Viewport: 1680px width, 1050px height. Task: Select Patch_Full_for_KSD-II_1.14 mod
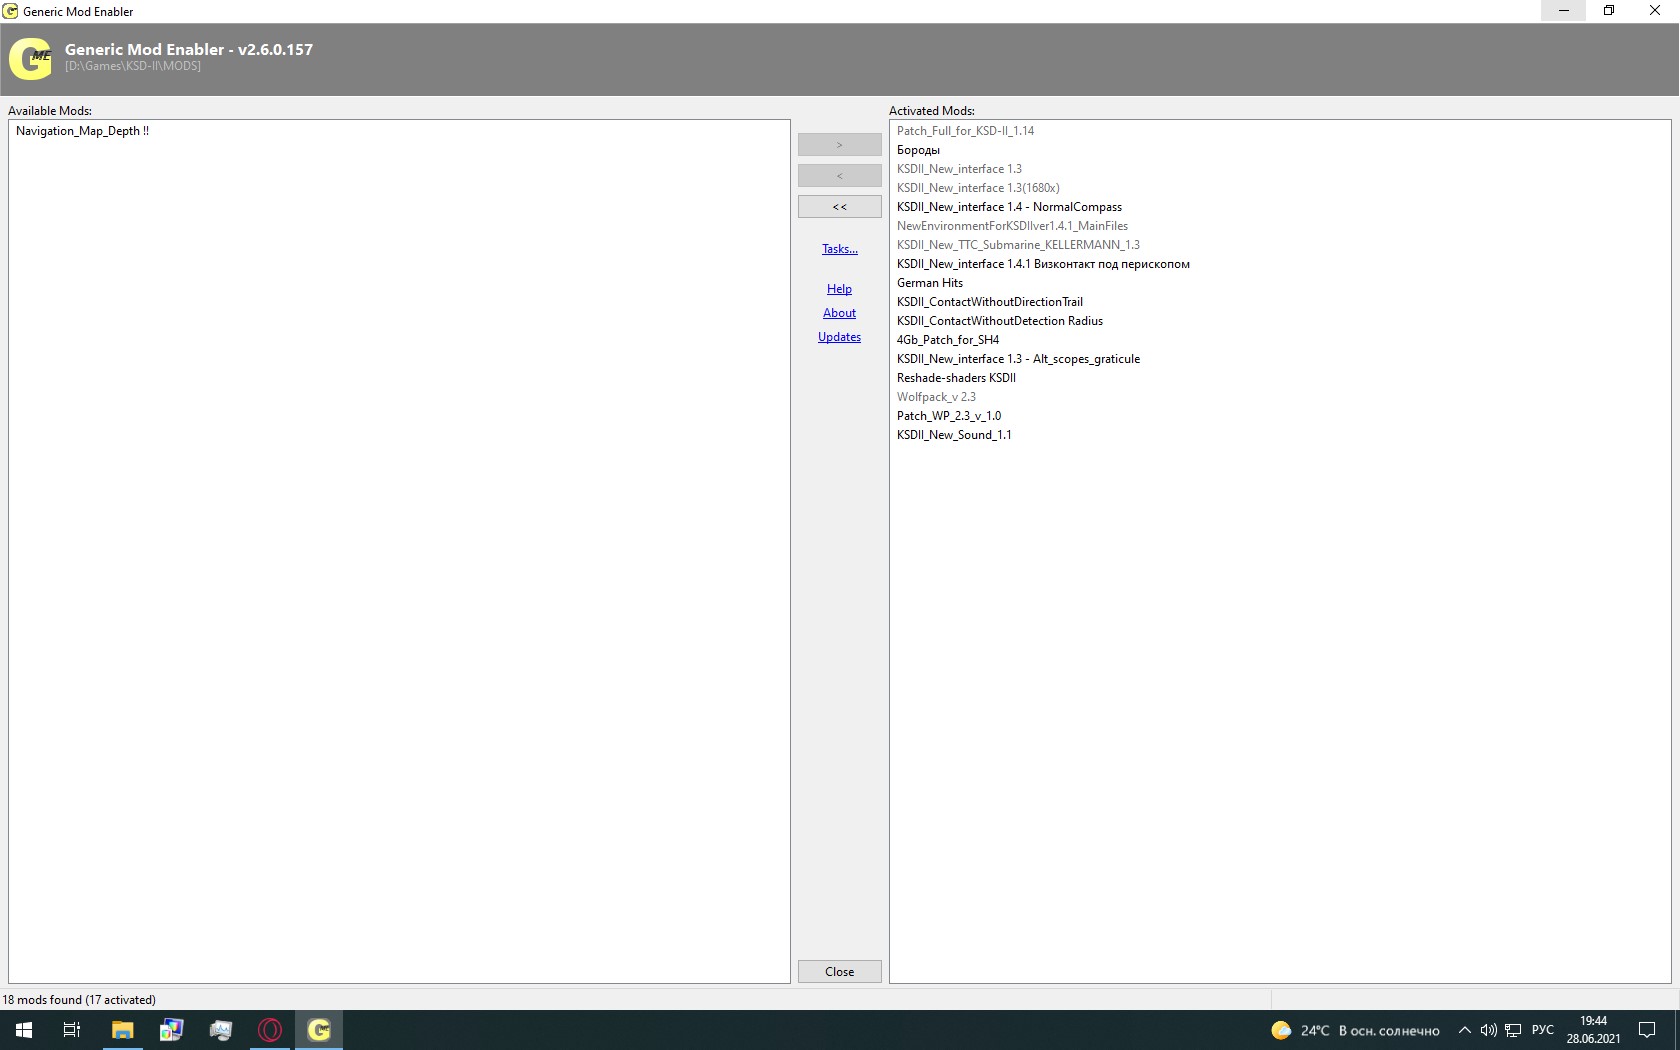[x=965, y=131]
